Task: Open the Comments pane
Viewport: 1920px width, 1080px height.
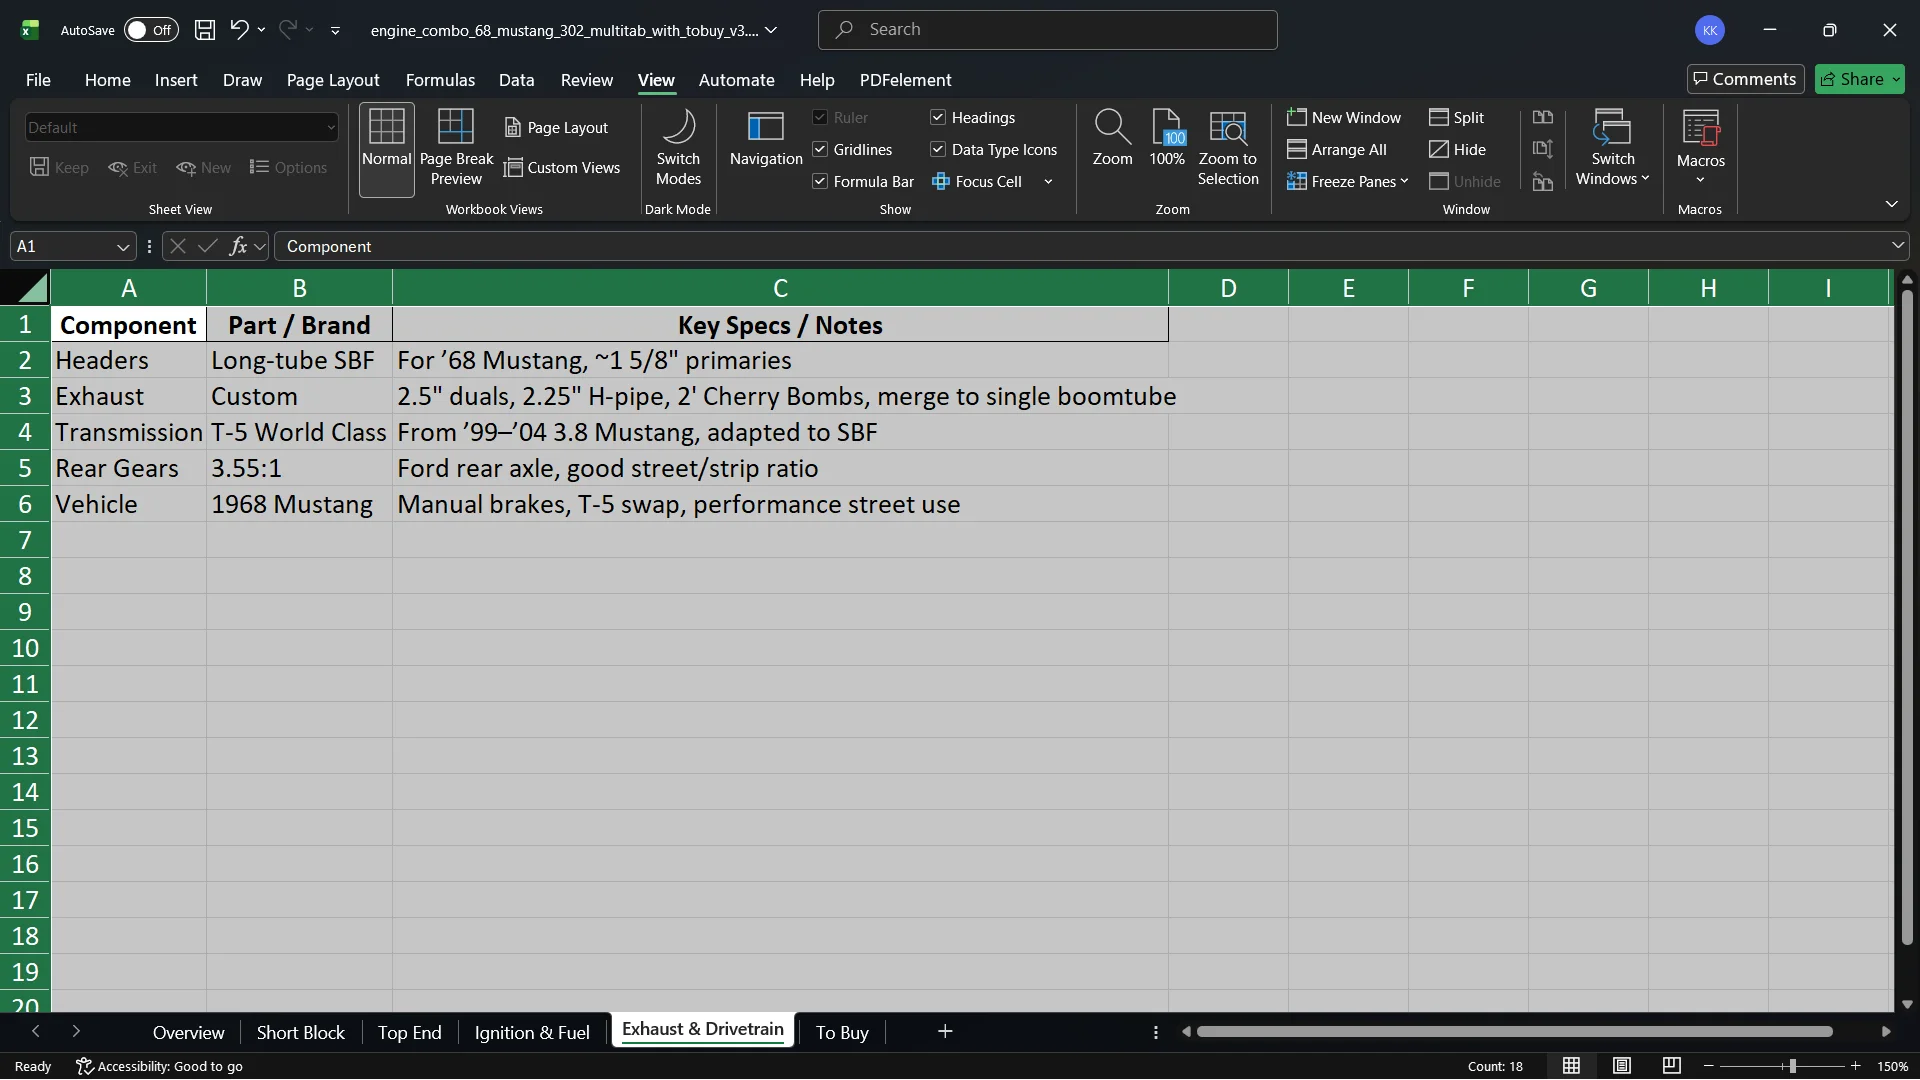Action: (x=1745, y=79)
